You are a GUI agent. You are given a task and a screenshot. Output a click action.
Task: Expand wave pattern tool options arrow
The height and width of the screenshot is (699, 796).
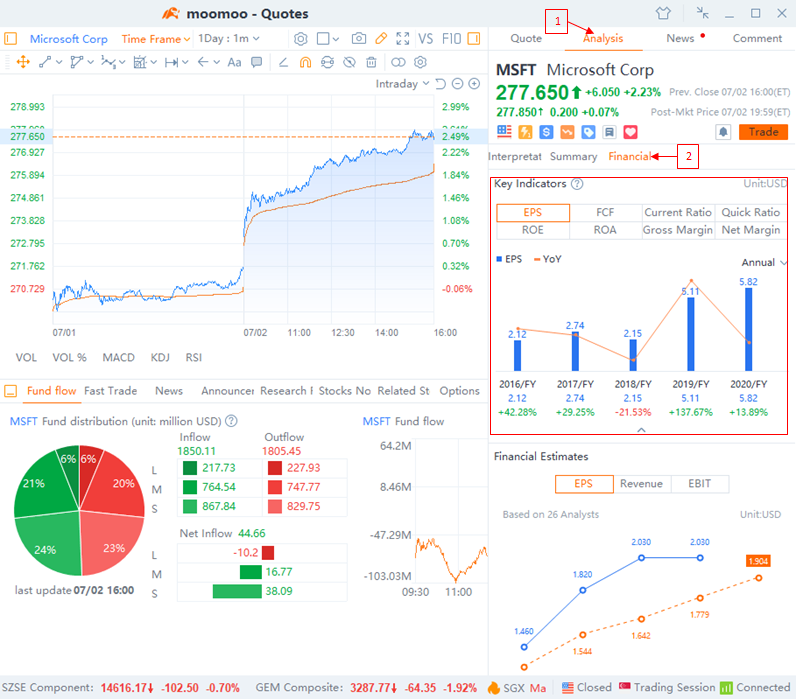pyautogui.click(x=122, y=62)
